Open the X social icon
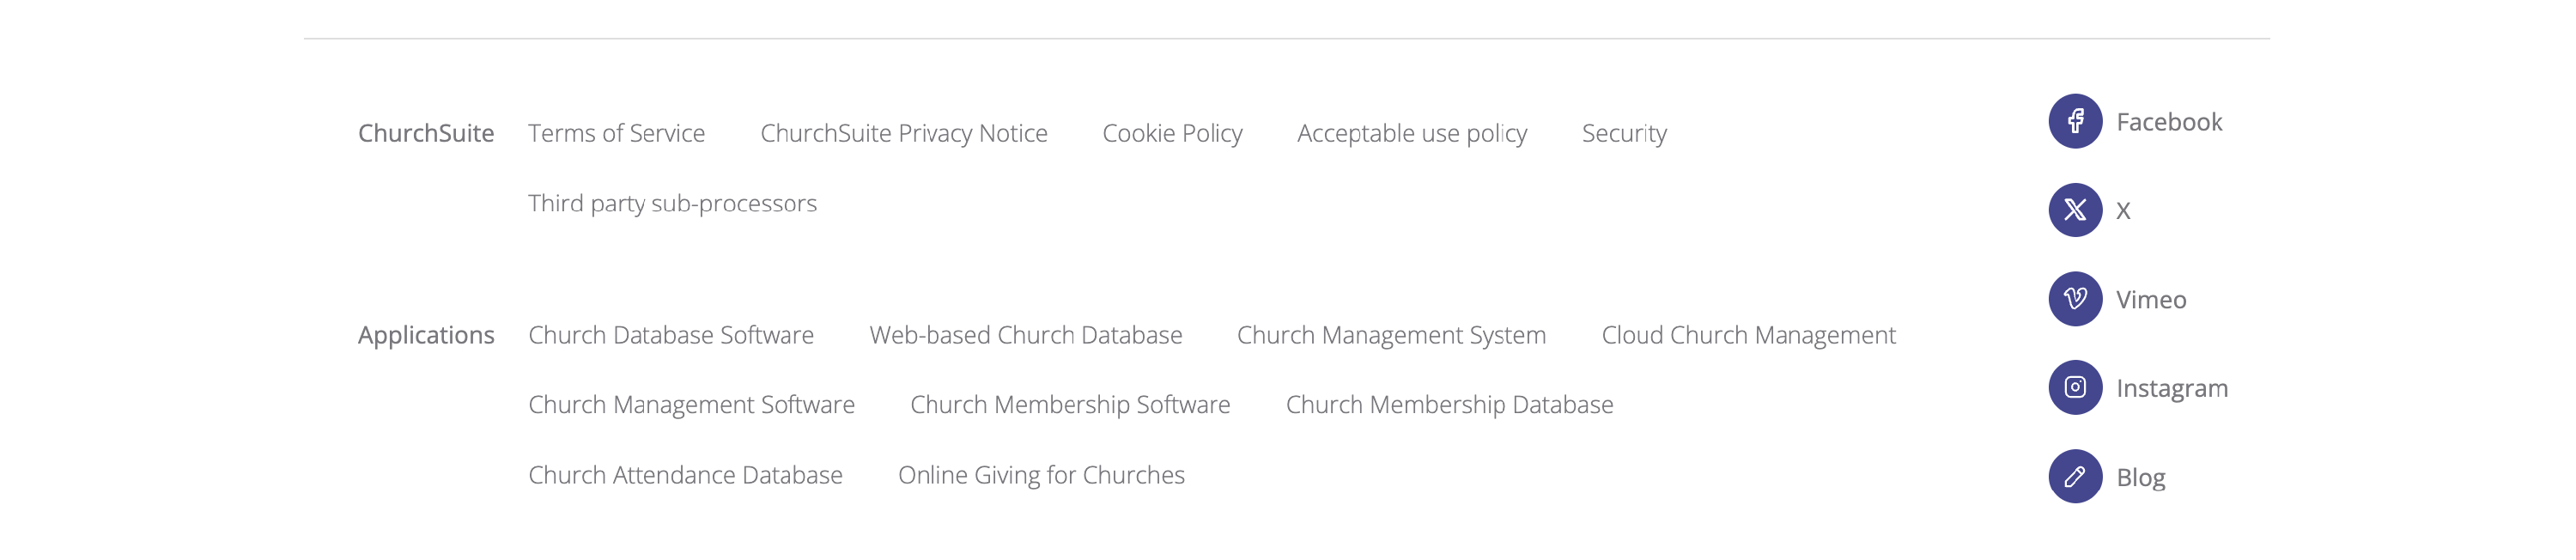Screen dimensions: 2576x560 click(2075, 210)
